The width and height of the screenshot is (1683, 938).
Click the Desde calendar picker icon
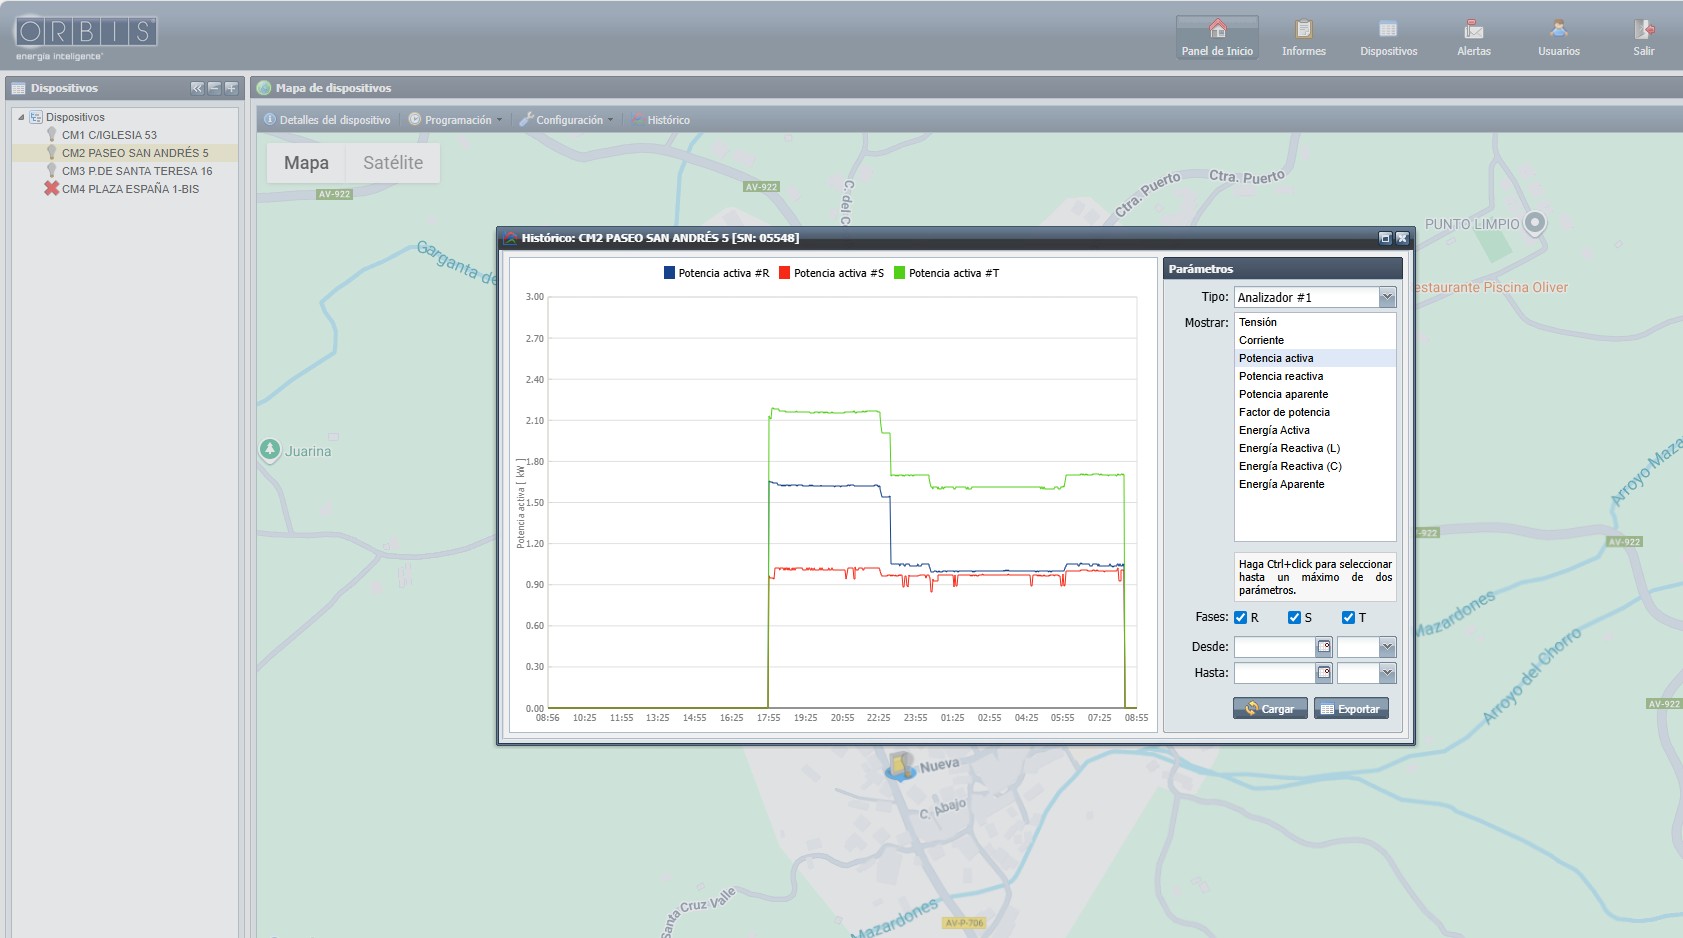pos(1324,647)
